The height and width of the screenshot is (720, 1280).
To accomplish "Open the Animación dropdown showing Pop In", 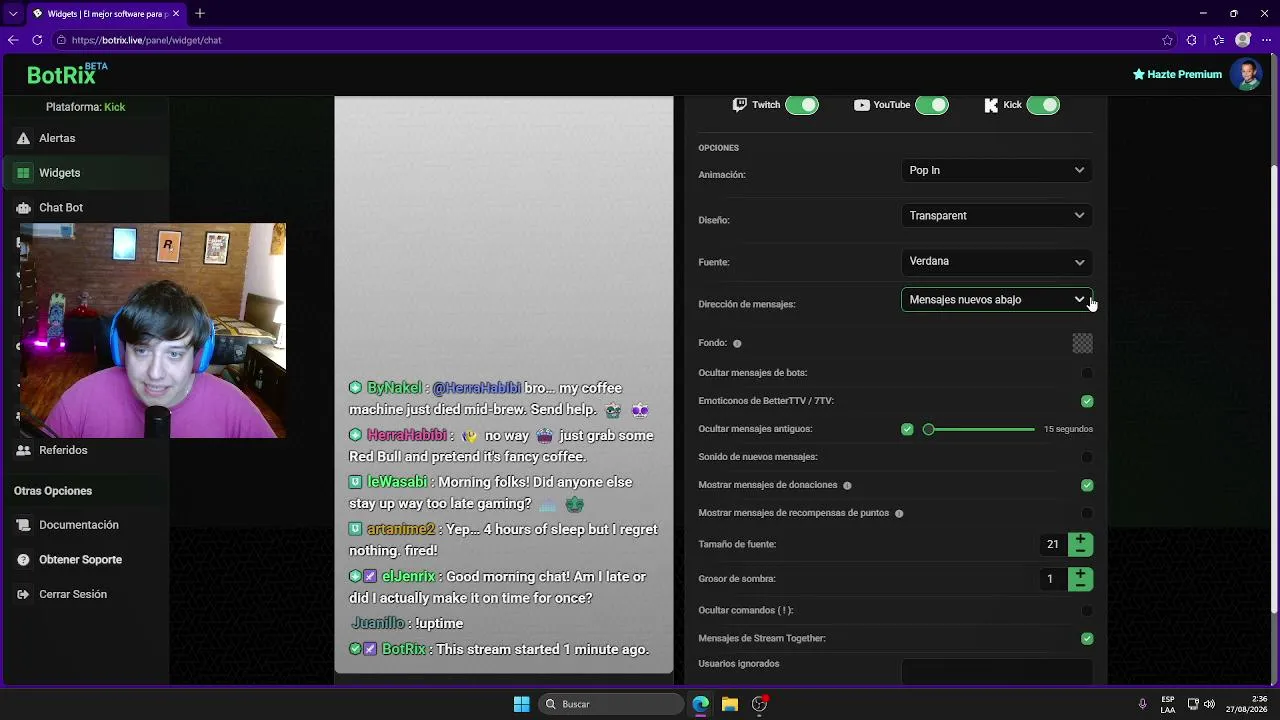I will [x=997, y=170].
